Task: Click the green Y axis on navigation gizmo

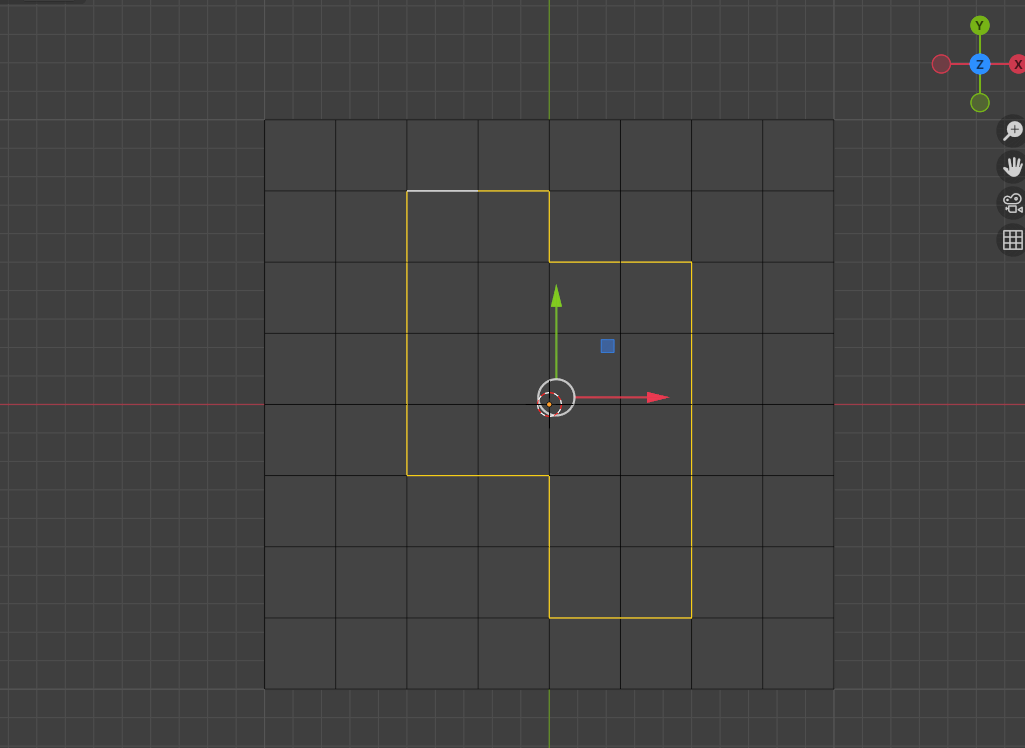Action: (x=979, y=26)
